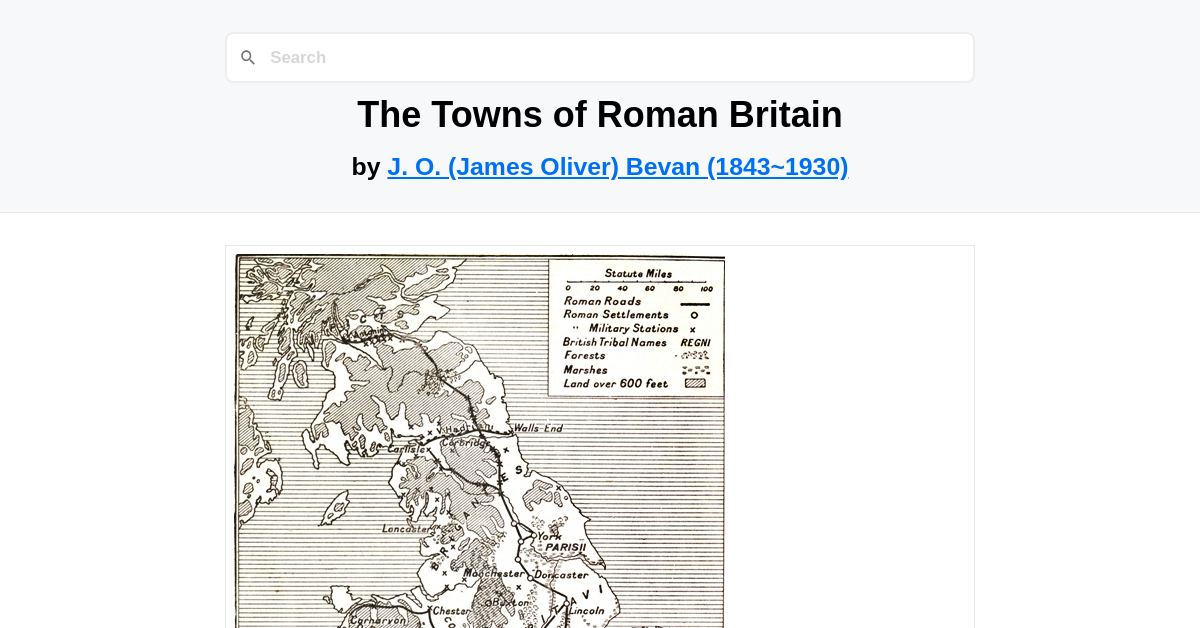
Task: Click the magnifying glass search icon
Action: pos(248,57)
